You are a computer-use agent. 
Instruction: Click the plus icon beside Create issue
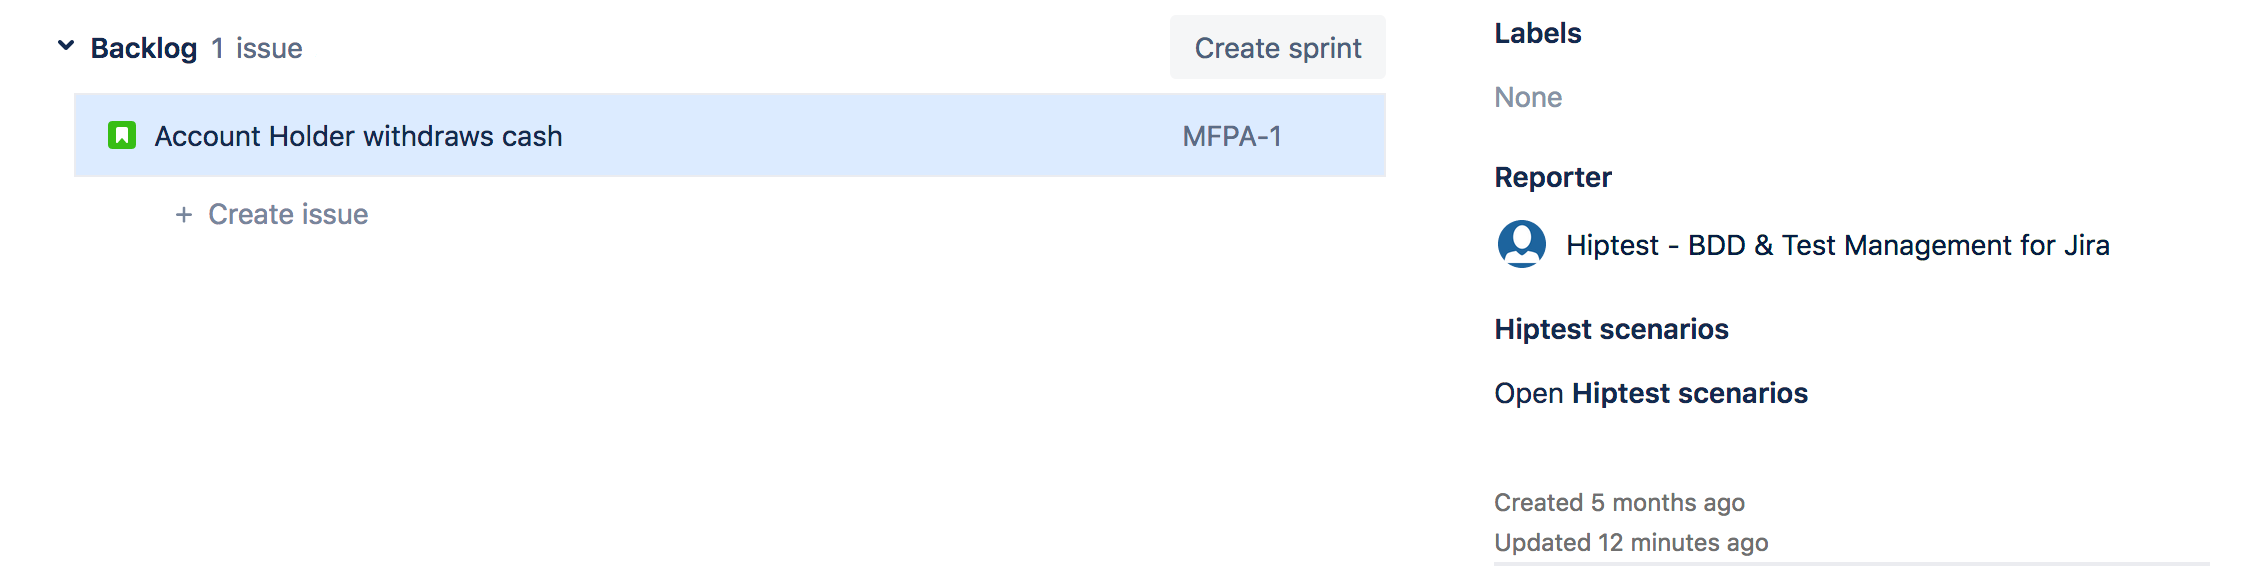coord(184,214)
